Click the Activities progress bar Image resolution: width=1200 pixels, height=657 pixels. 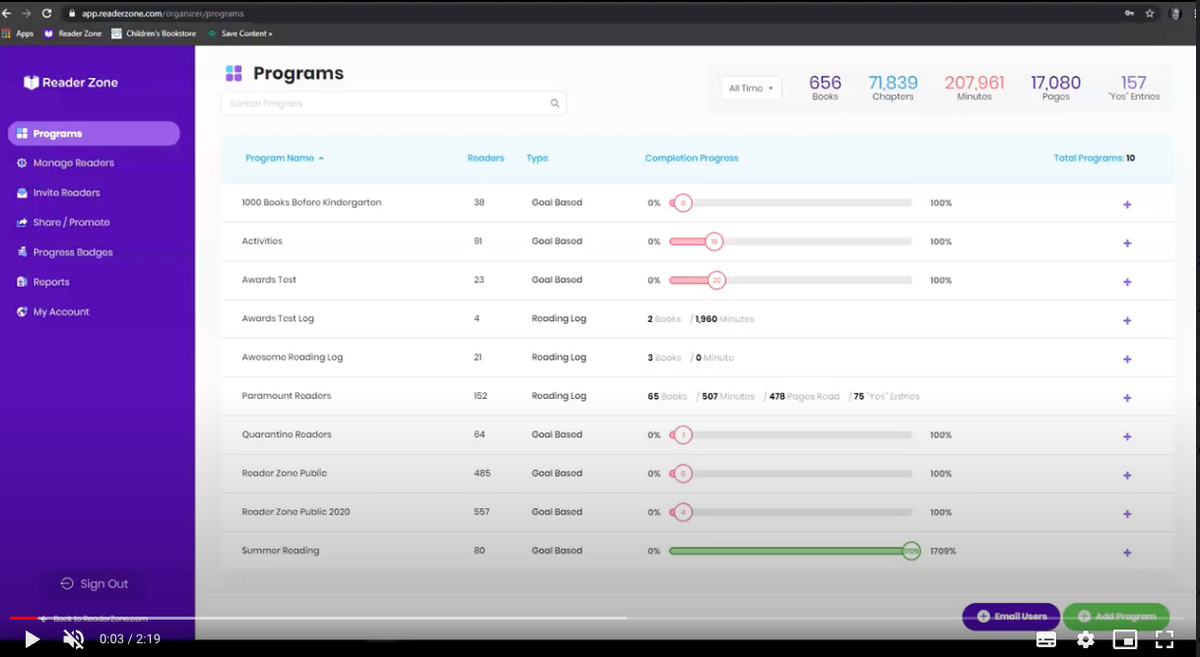[790, 241]
